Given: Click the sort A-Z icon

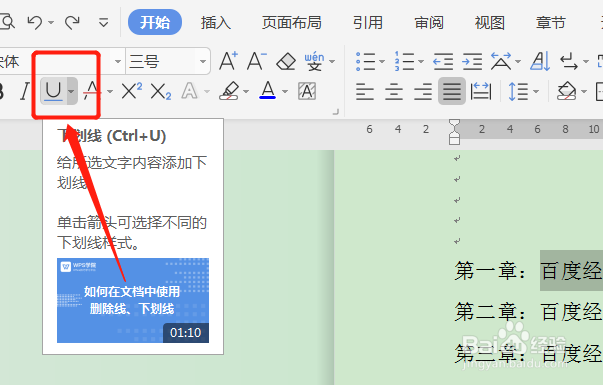Looking at the screenshot, I should click(x=540, y=61).
